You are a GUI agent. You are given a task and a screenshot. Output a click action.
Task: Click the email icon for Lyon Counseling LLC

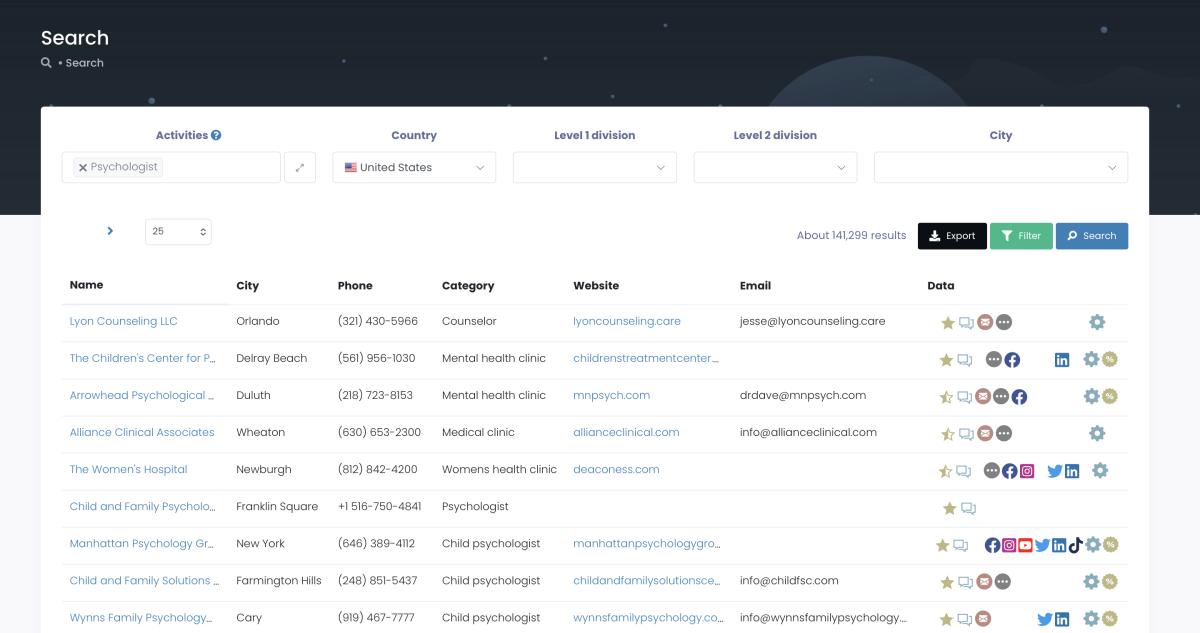[985, 322]
